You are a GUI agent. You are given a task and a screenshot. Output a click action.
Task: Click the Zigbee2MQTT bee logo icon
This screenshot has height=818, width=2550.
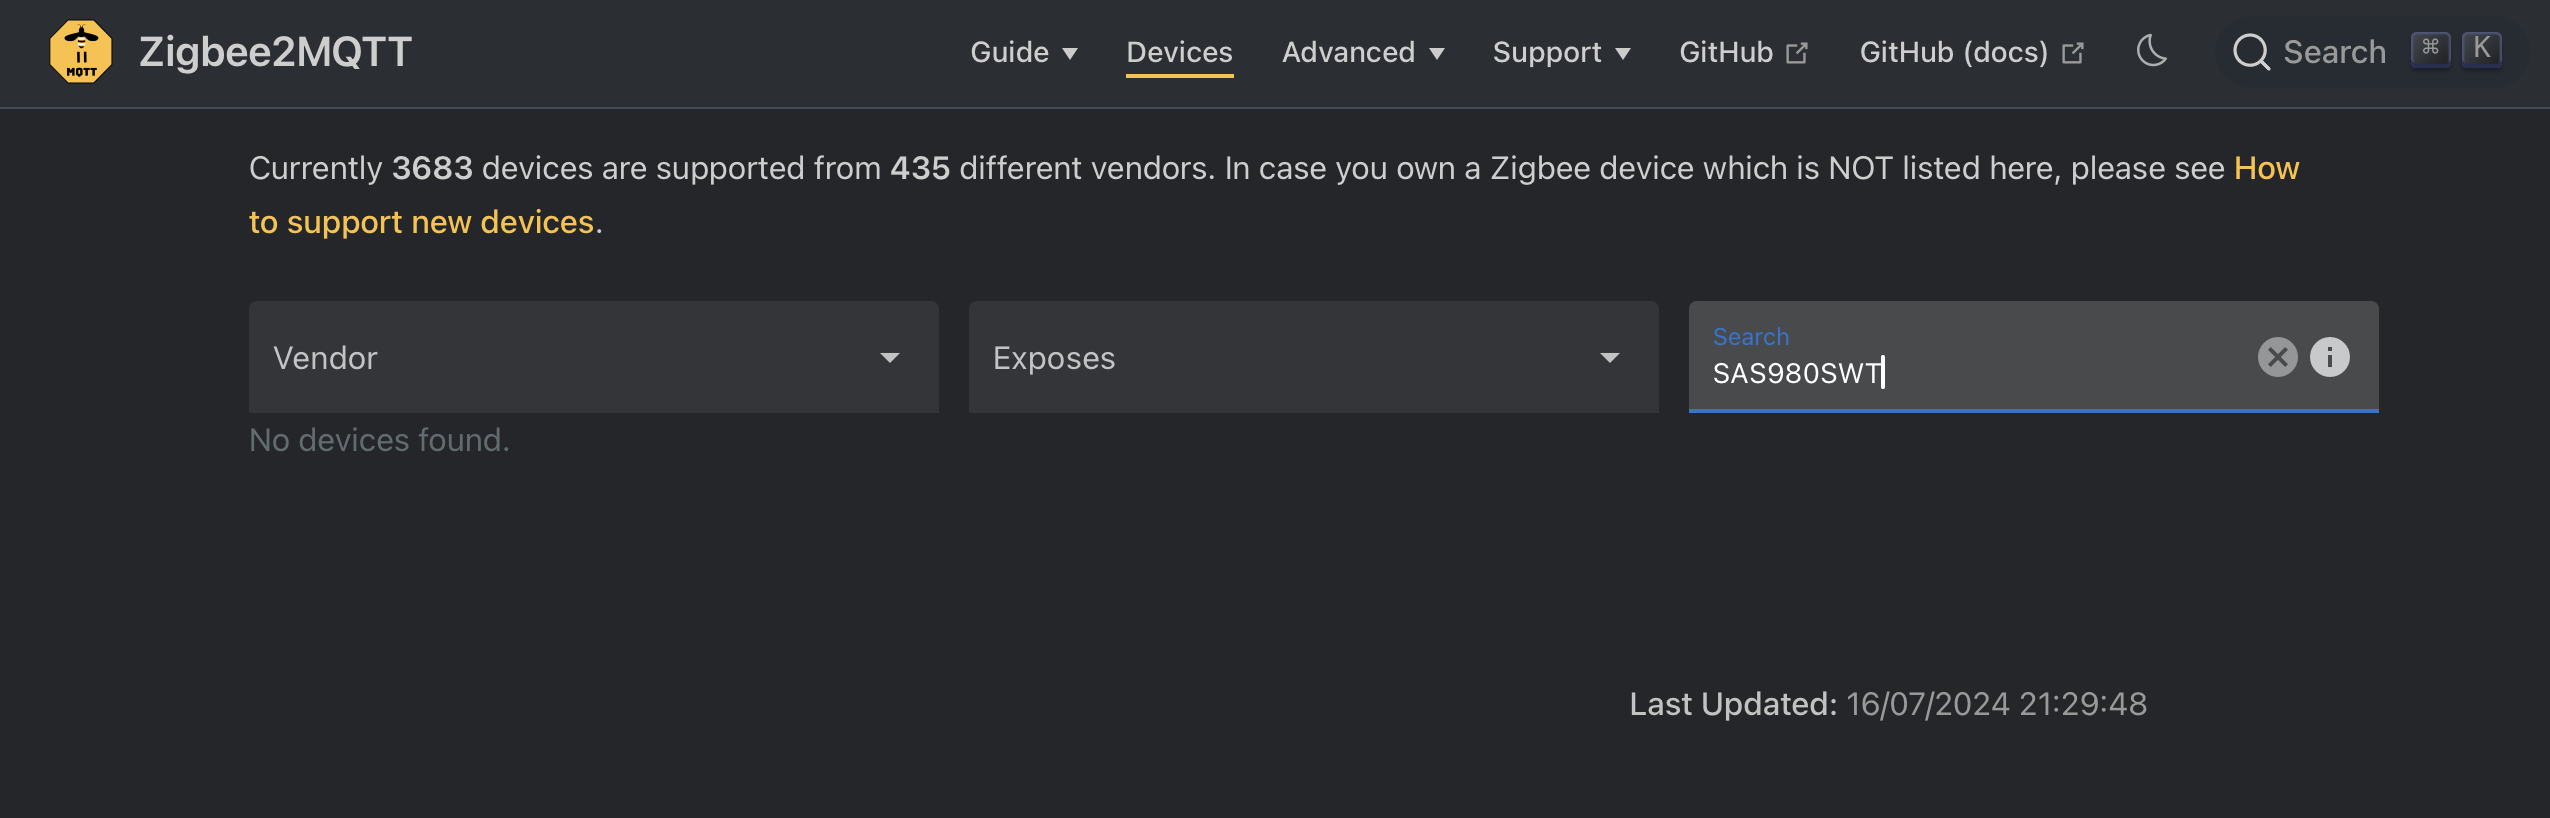pyautogui.click(x=81, y=52)
